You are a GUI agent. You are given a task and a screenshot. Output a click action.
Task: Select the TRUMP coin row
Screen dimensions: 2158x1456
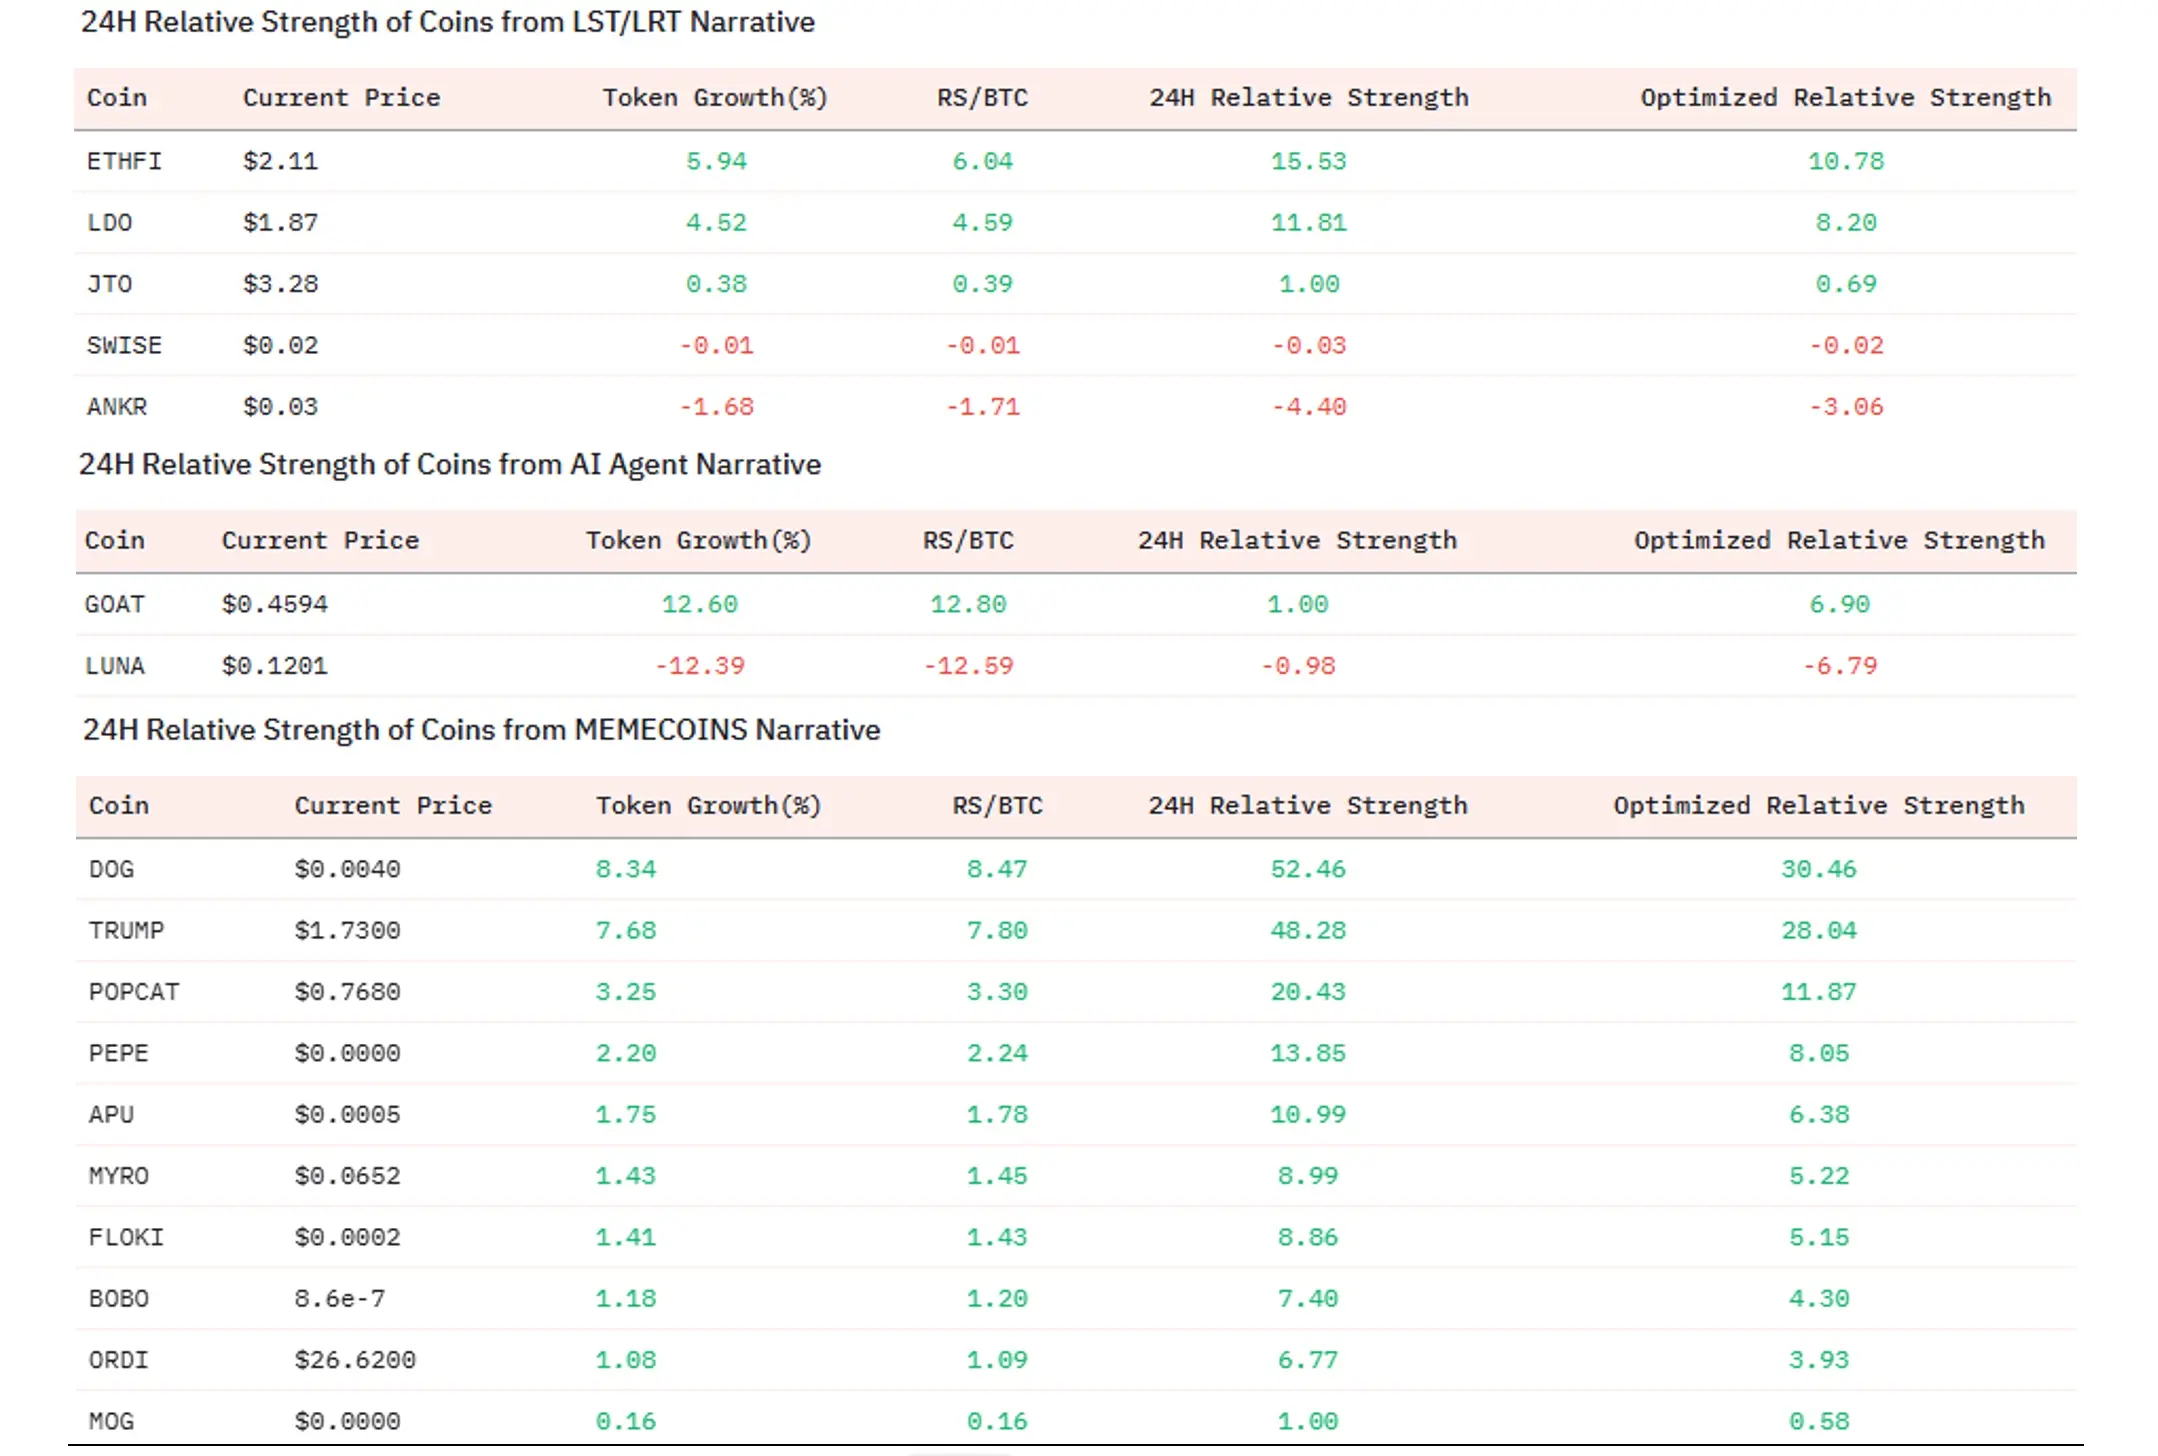click(126, 931)
